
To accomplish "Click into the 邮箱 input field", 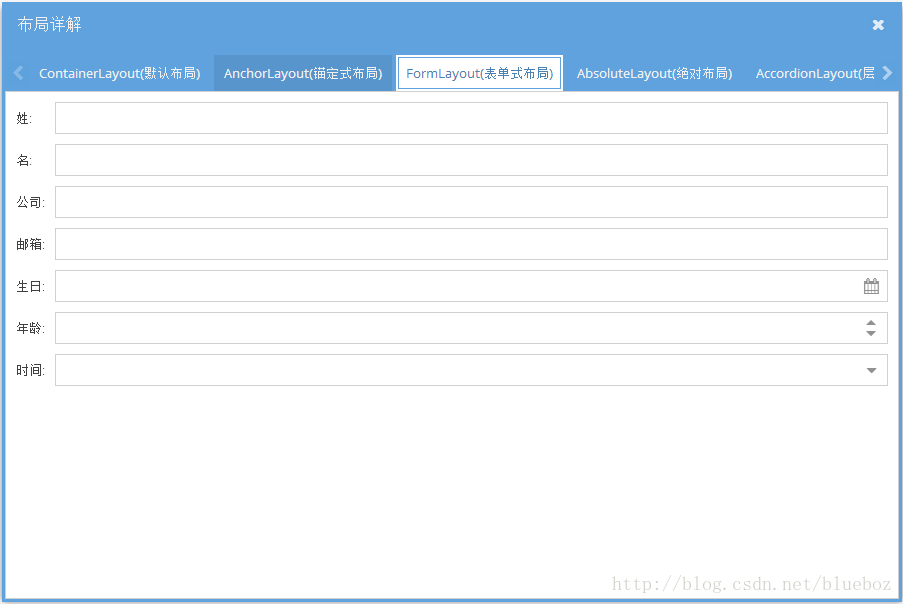I will pyautogui.click(x=471, y=244).
